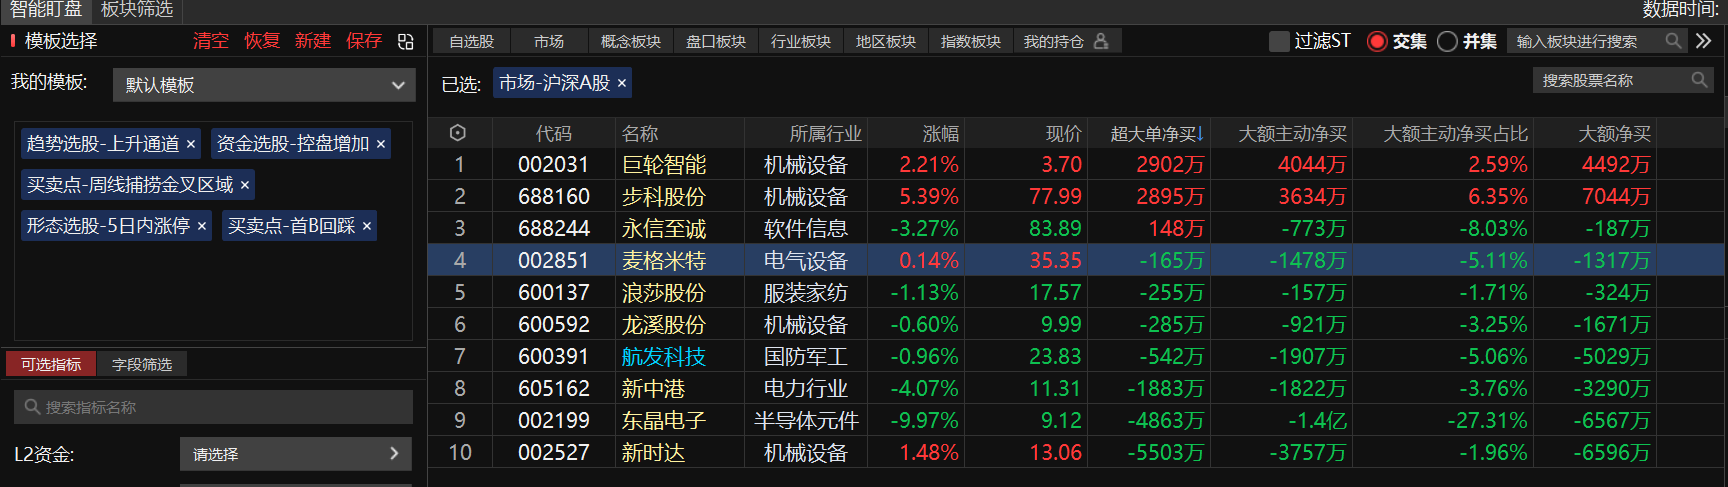Remove the 趋势选股-上升通道 filter tag
This screenshot has height=487, width=1728.
[191, 144]
